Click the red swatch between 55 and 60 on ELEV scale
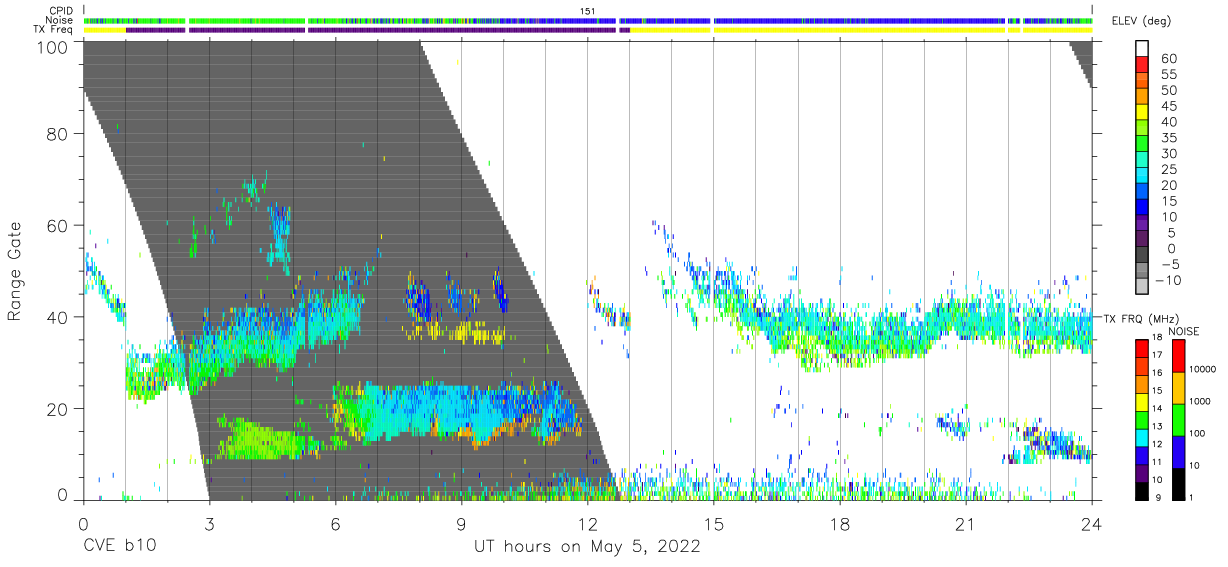 tap(1143, 63)
